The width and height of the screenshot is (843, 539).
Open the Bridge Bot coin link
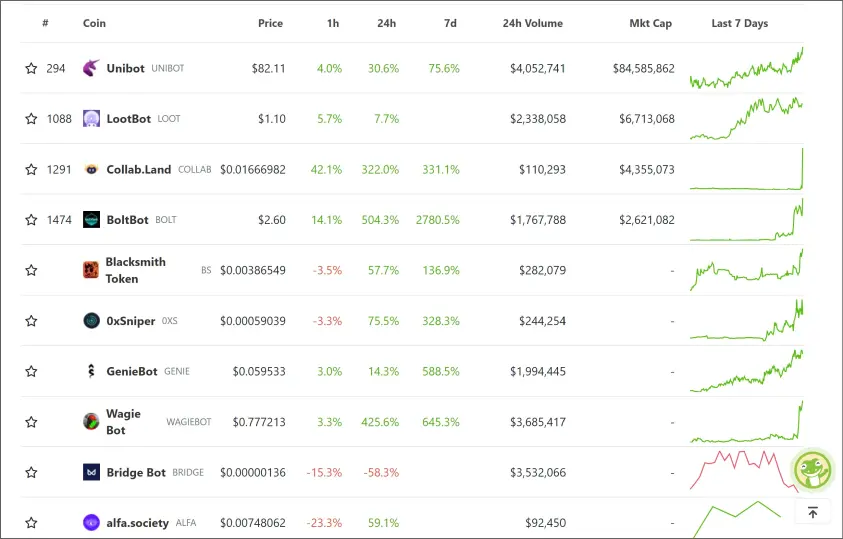pyautogui.click(x=136, y=472)
